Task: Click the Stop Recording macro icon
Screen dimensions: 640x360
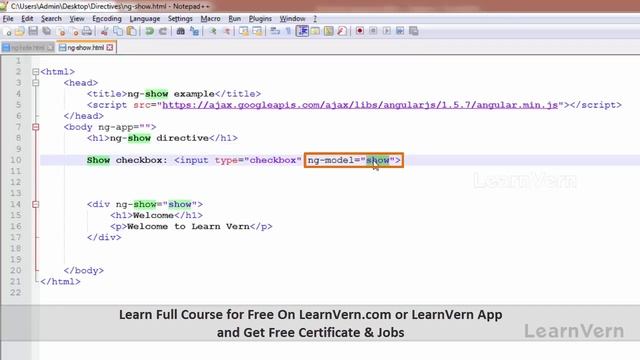Action: tap(373, 31)
